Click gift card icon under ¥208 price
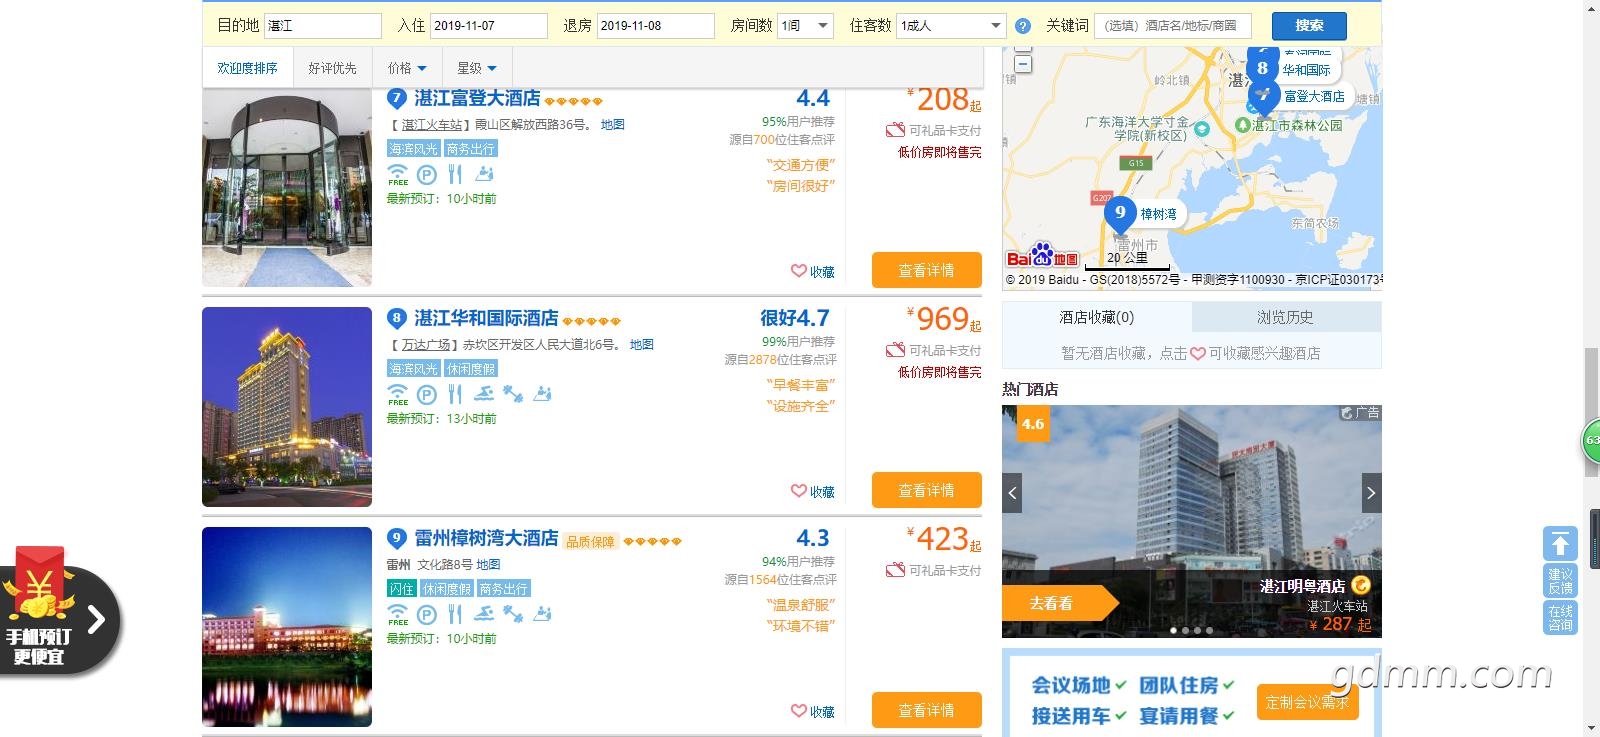This screenshot has width=1600, height=737. coord(895,130)
